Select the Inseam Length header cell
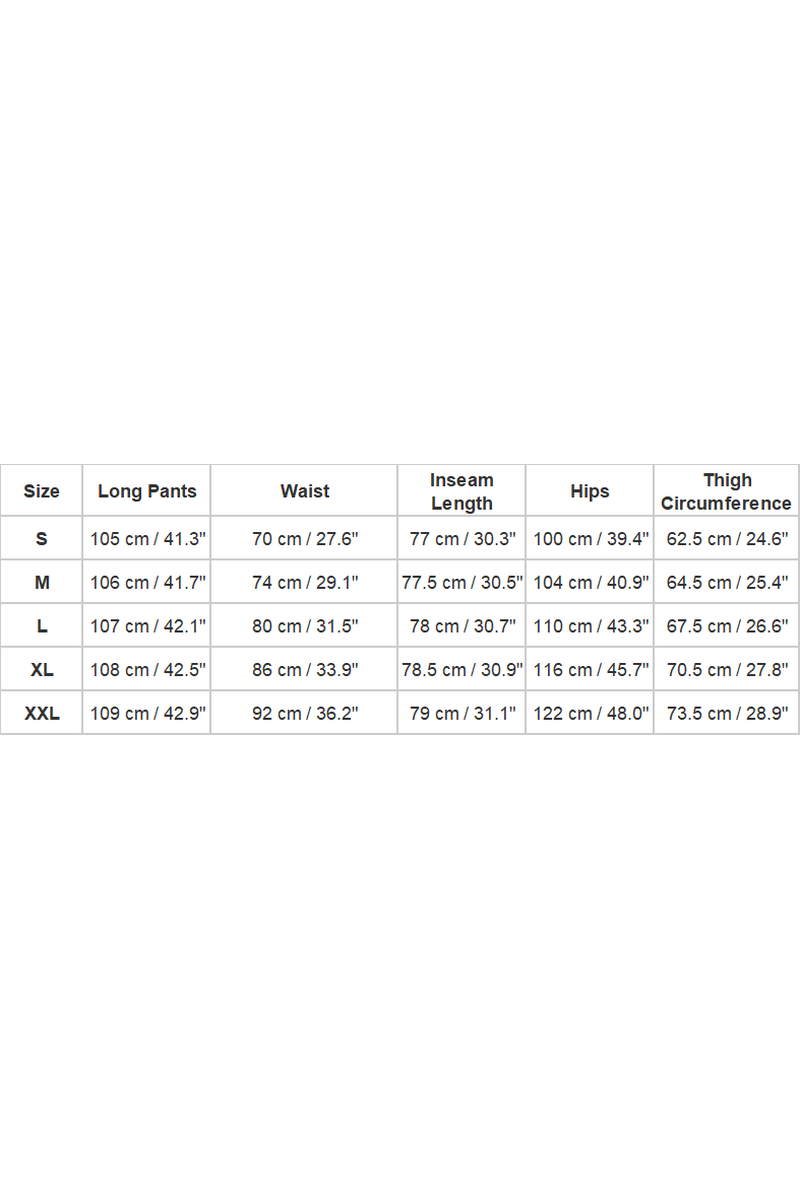The width and height of the screenshot is (800, 1200). (x=462, y=491)
